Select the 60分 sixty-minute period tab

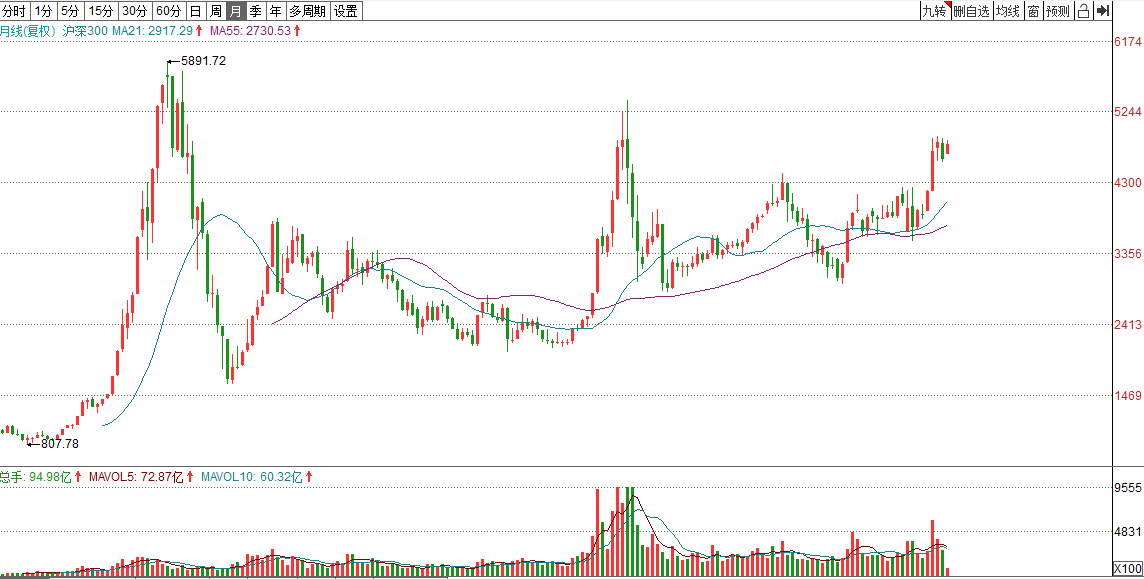pos(168,11)
